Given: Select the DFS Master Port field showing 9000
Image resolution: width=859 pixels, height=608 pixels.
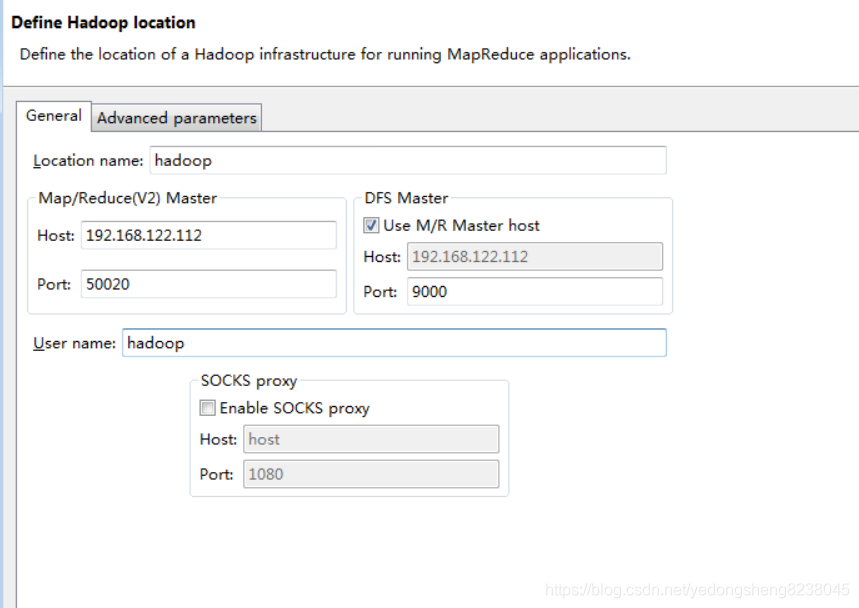Looking at the screenshot, I should click(535, 291).
